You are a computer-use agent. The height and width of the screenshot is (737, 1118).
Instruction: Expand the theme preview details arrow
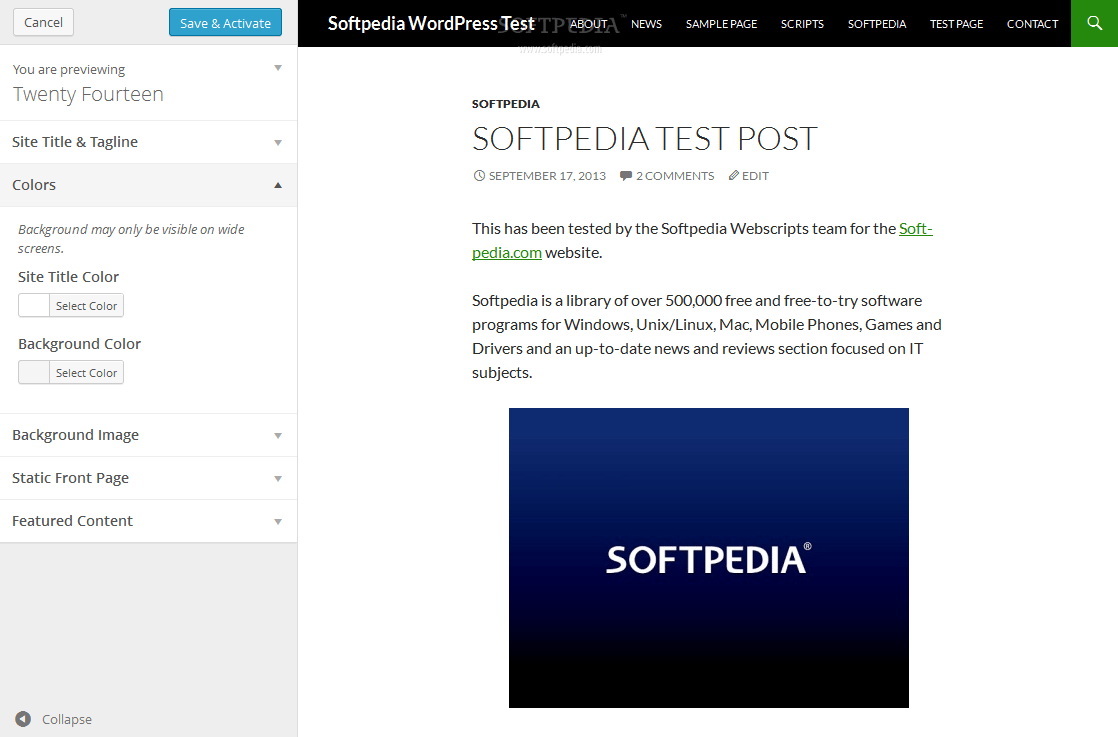[x=278, y=68]
